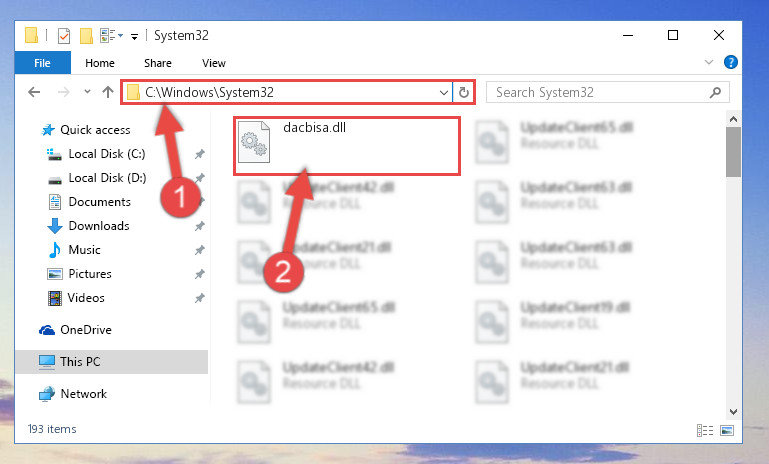Click the Properties quick access toolbar icon
Viewport: 769px width, 464px height.
coord(64,36)
